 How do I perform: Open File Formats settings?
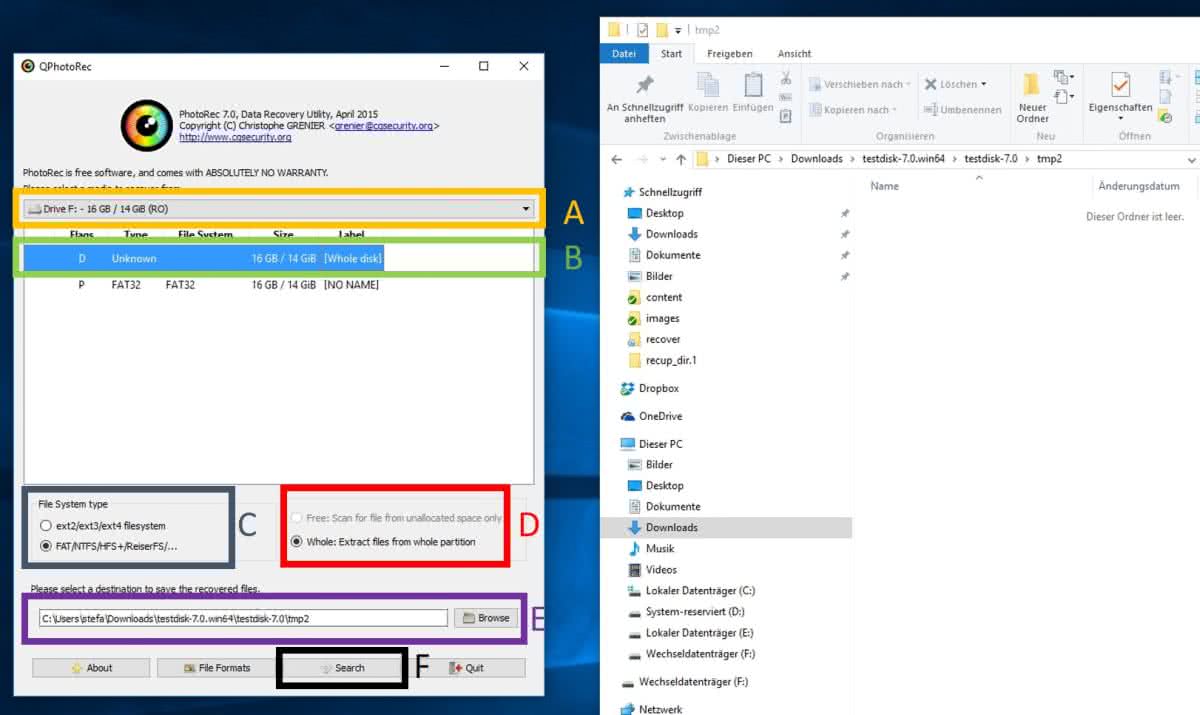pos(216,668)
